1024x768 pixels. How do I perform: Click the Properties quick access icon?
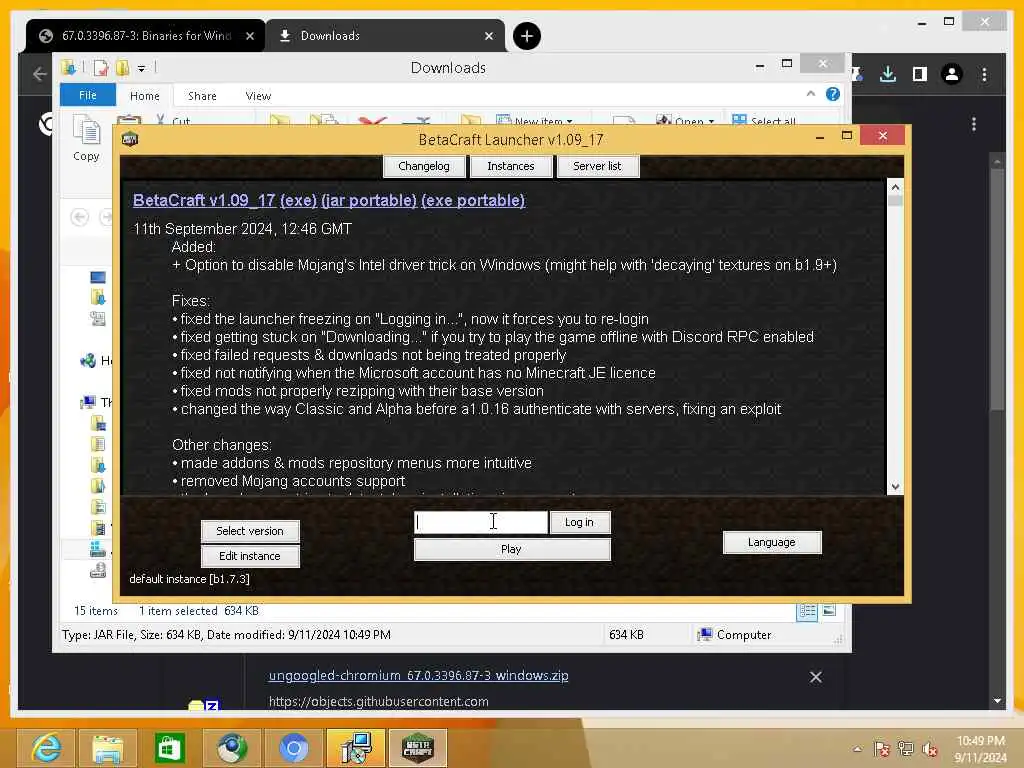coord(101,67)
